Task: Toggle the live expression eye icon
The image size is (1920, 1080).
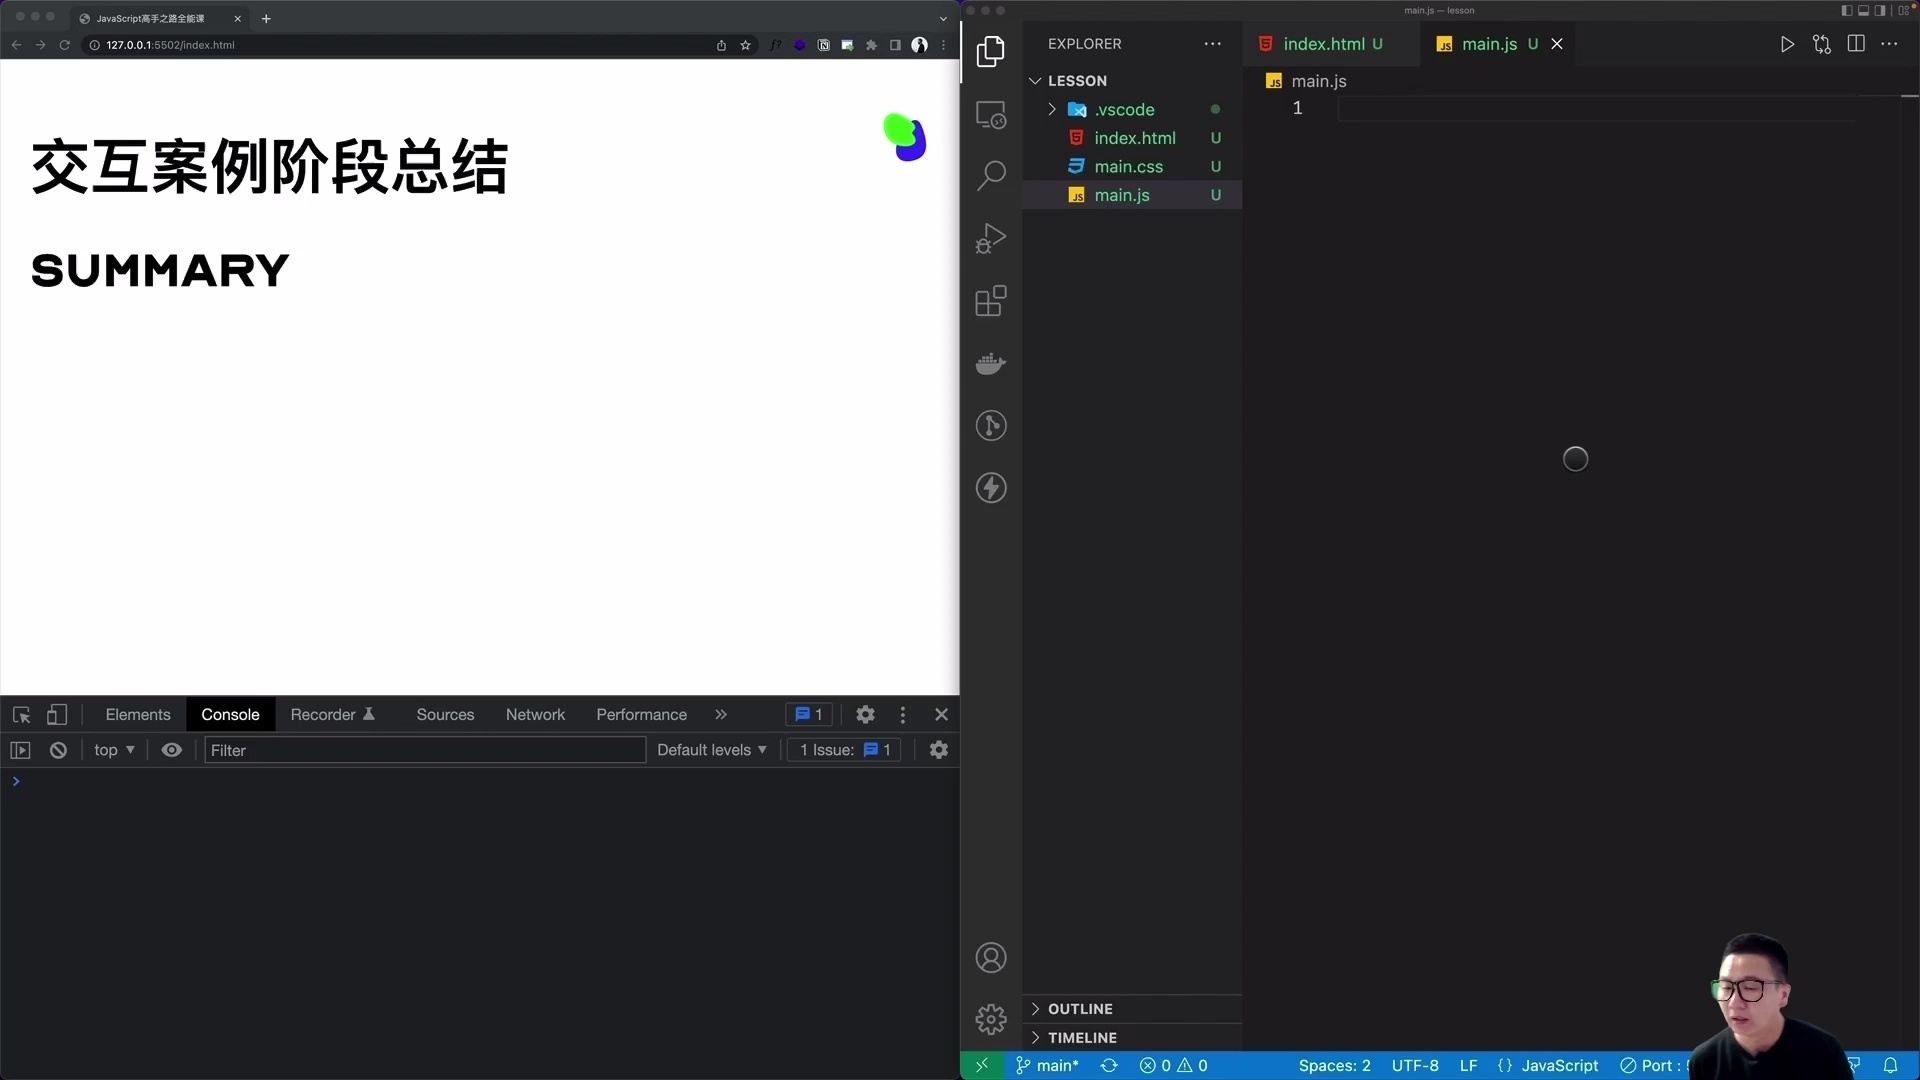Action: (172, 750)
